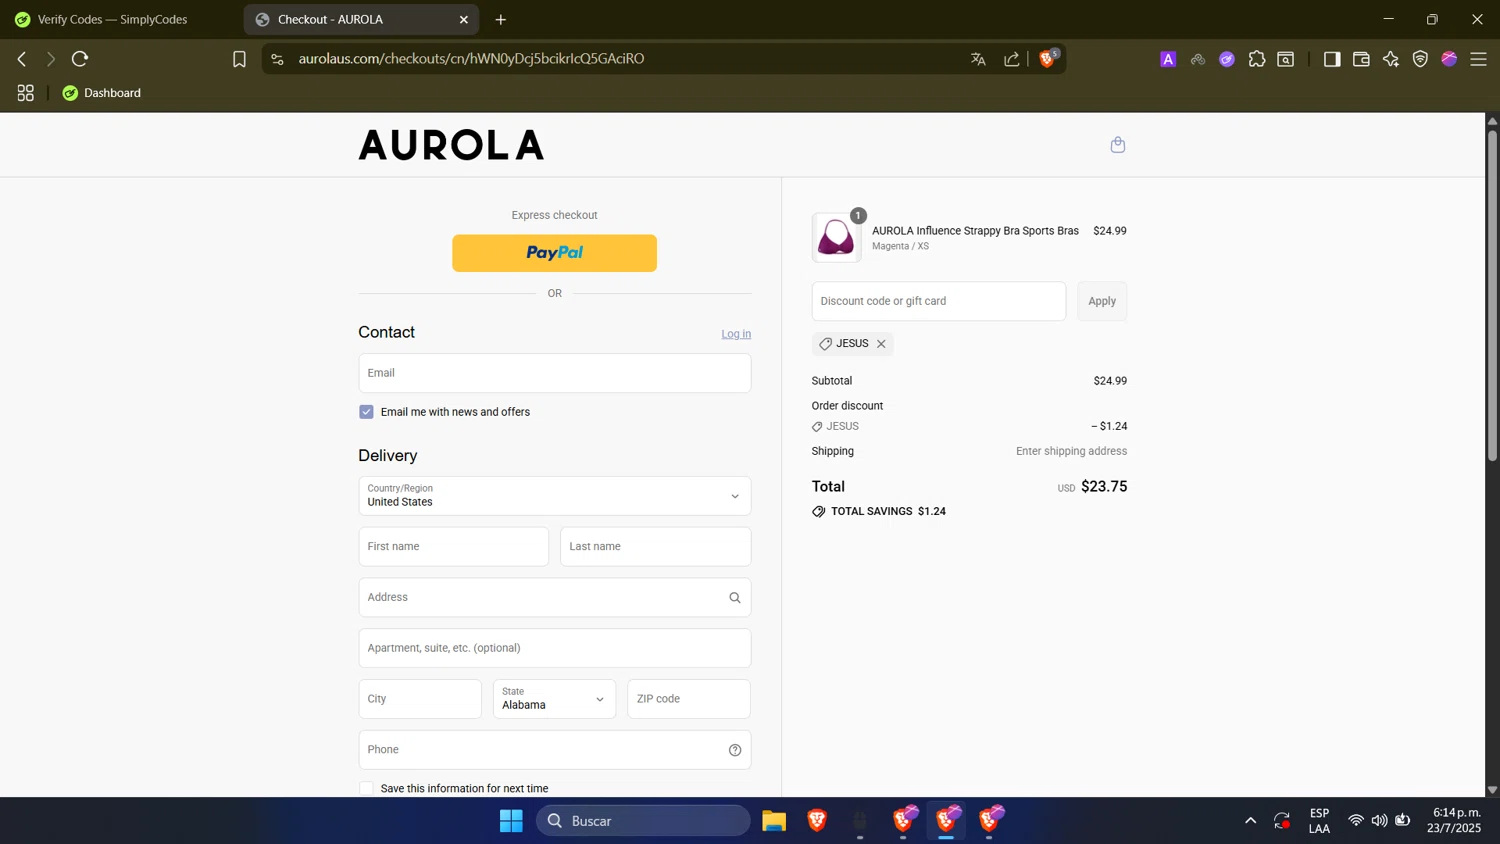Pay with the PayPal express button

point(555,253)
